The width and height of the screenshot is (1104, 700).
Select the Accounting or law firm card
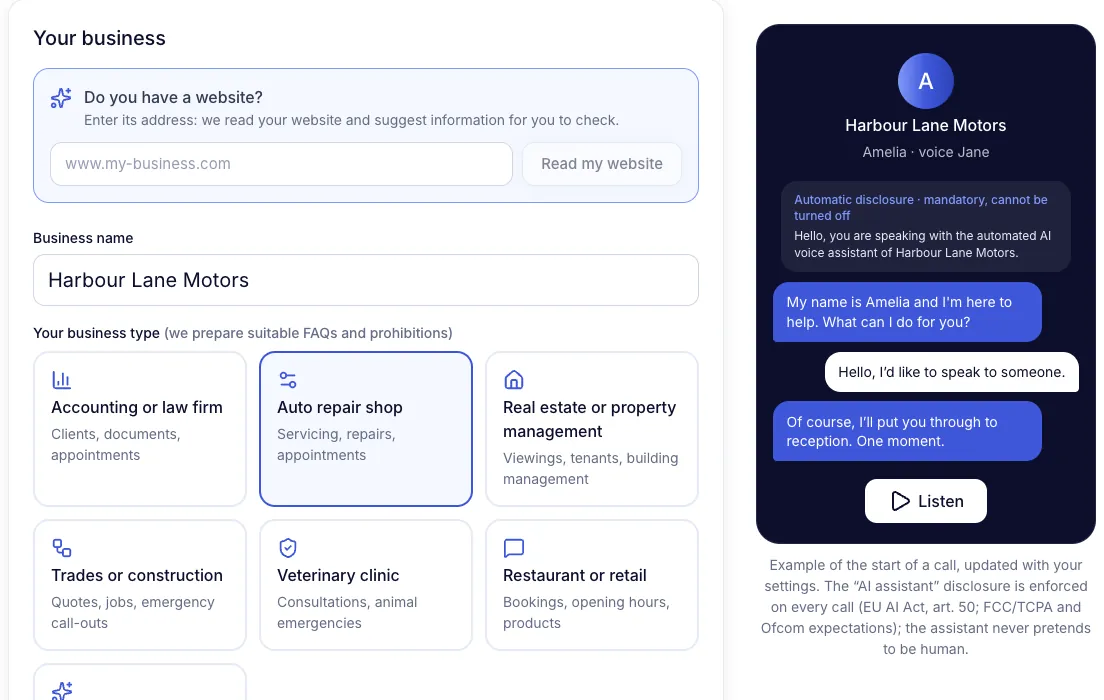(x=140, y=429)
